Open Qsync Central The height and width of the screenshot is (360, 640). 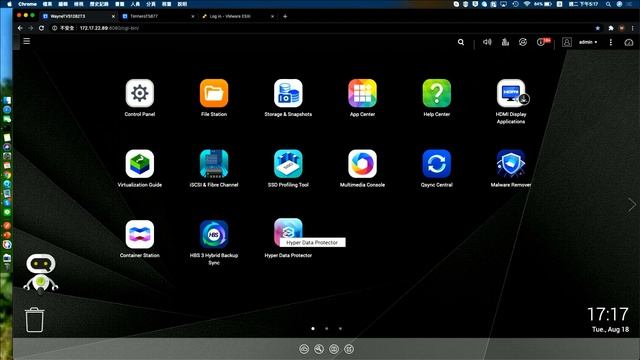pyautogui.click(x=437, y=164)
